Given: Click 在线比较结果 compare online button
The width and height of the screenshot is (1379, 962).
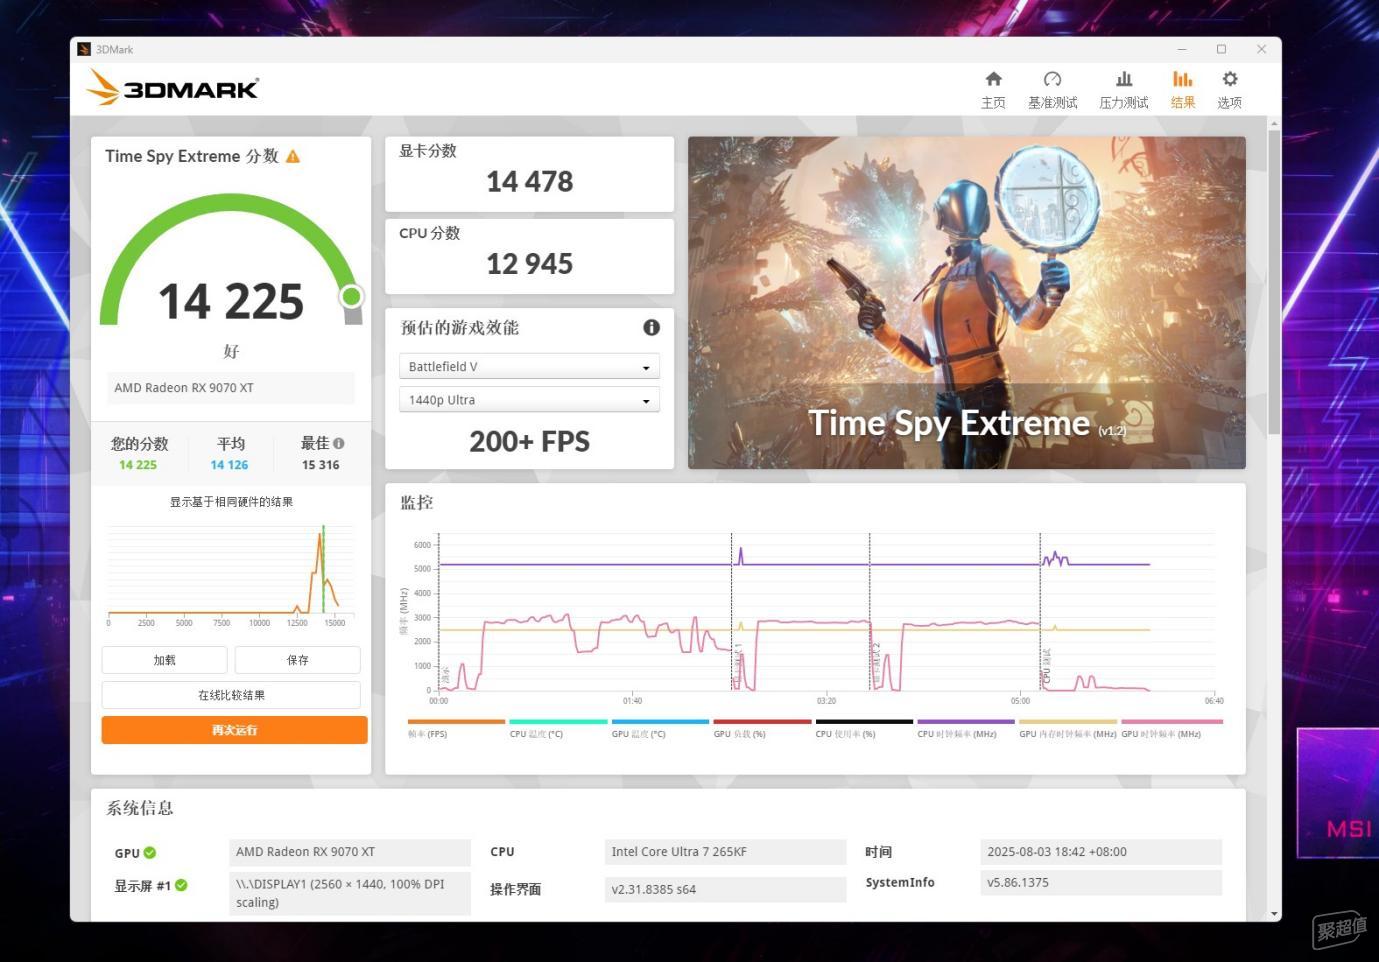Looking at the screenshot, I should tap(231, 695).
